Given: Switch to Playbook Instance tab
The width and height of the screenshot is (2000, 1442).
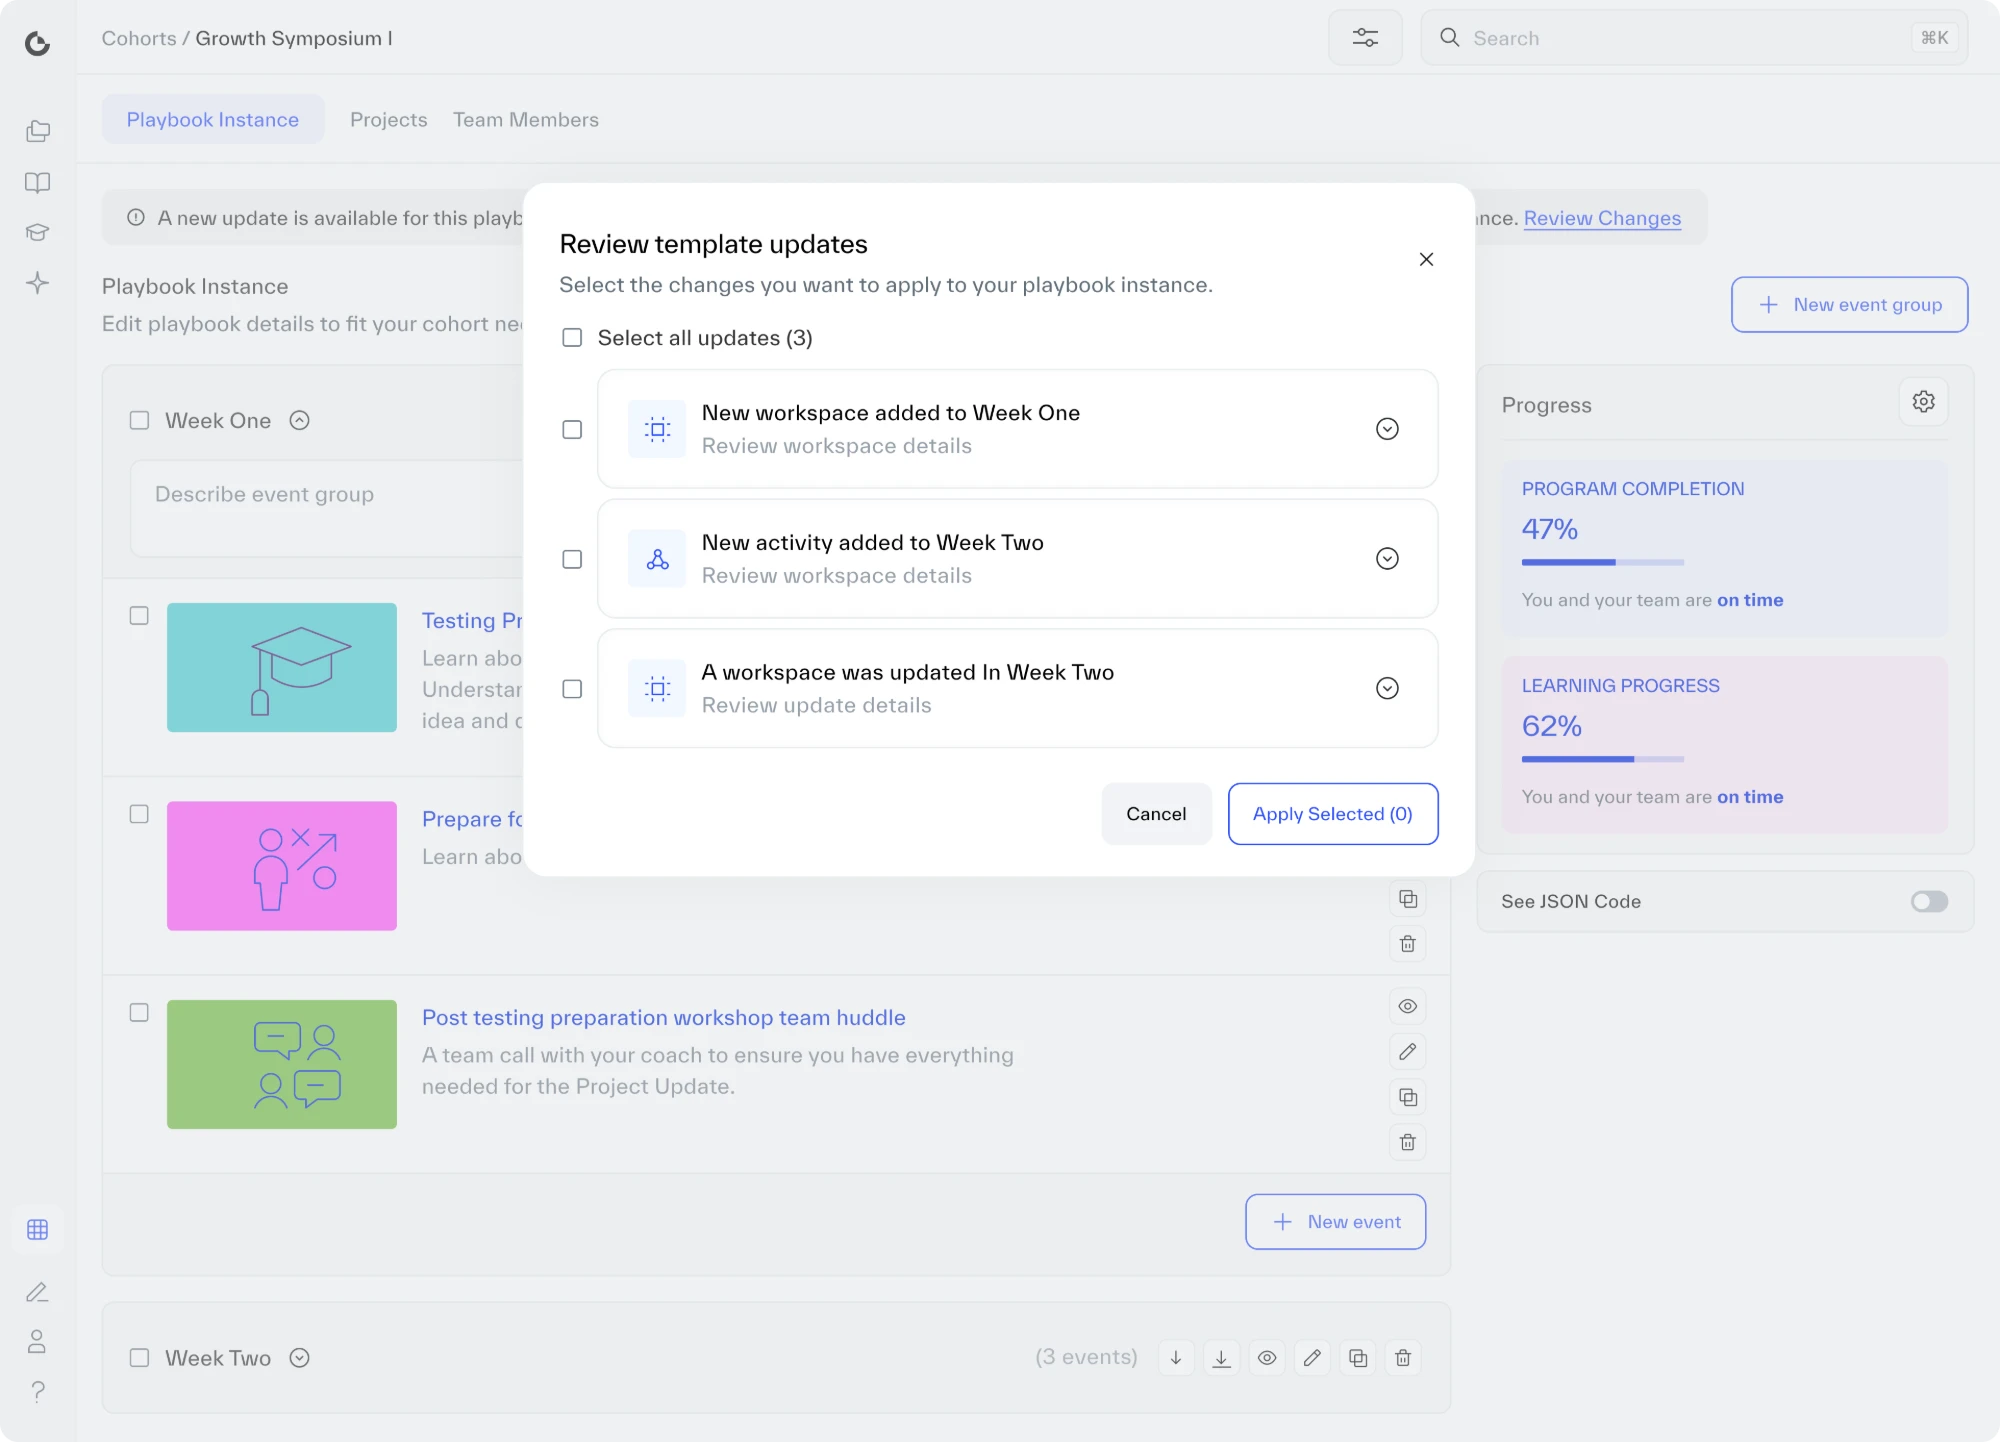Looking at the screenshot, I should [x=213, y=119].
